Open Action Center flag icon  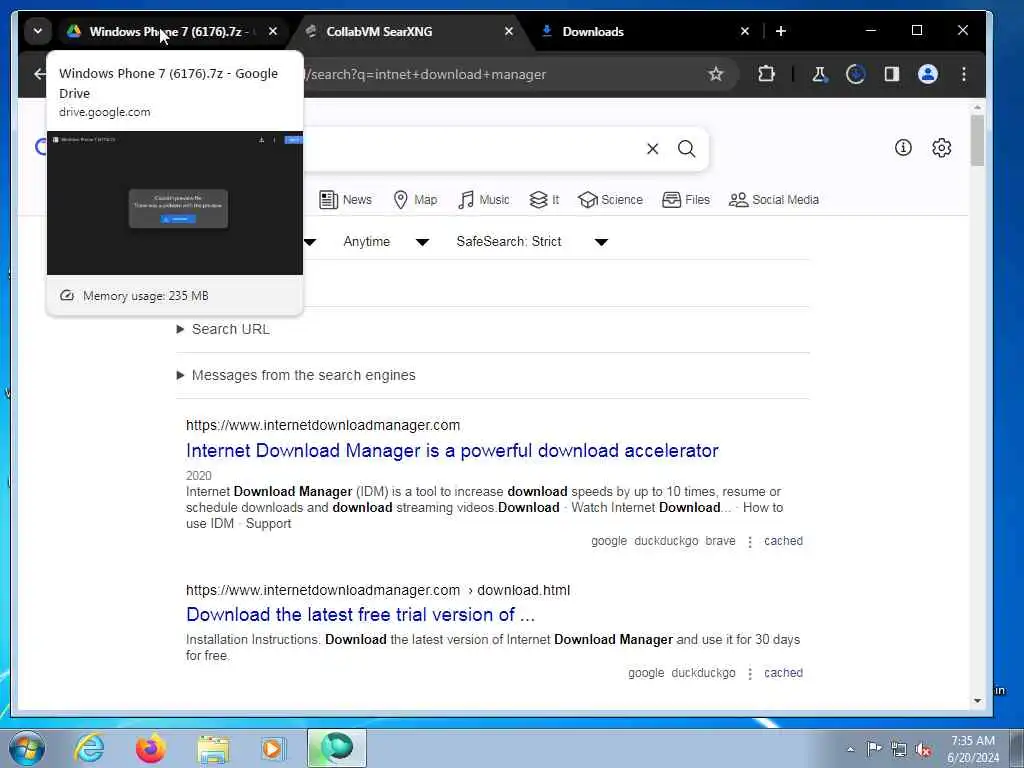pos(873,748)
